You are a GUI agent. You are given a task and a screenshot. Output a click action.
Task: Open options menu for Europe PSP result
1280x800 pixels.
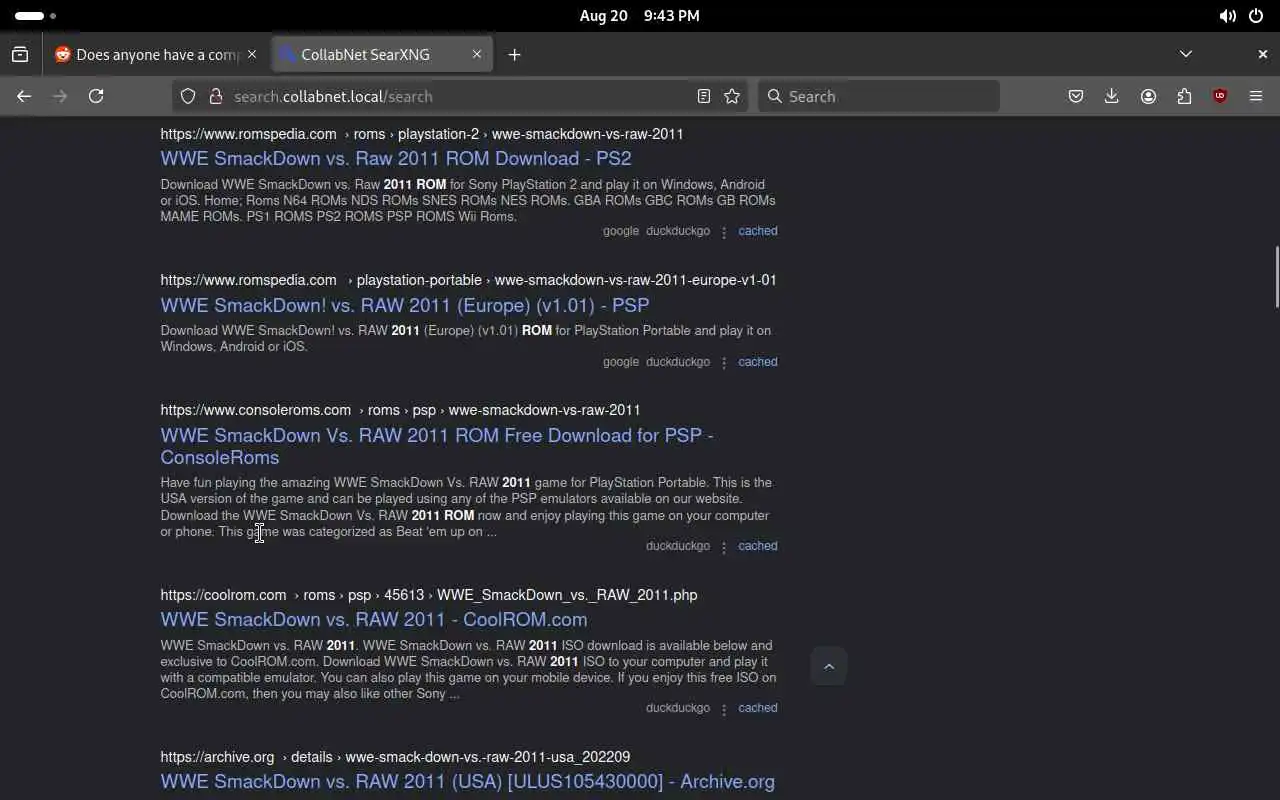pos(724,363)
